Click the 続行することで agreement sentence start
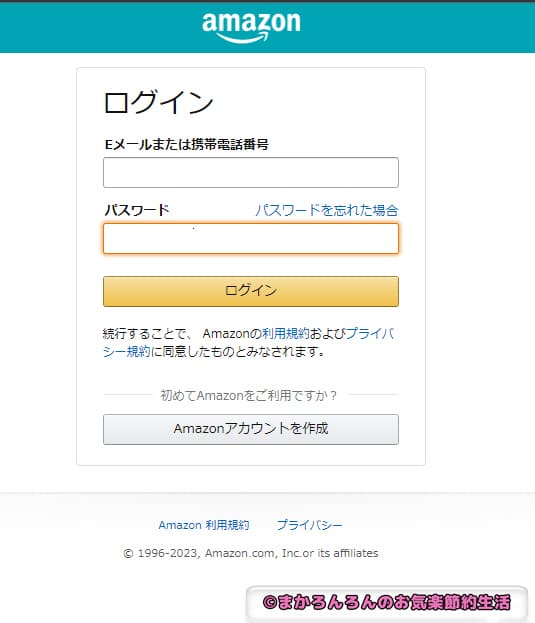Image resolution: width=535 pixels, height=623 pixels. pos(143,333)
